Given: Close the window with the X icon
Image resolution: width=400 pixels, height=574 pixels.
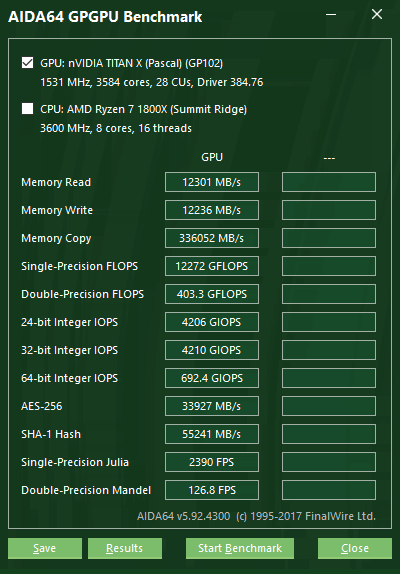Looking at the screenshot, I should tap(377, 15).
